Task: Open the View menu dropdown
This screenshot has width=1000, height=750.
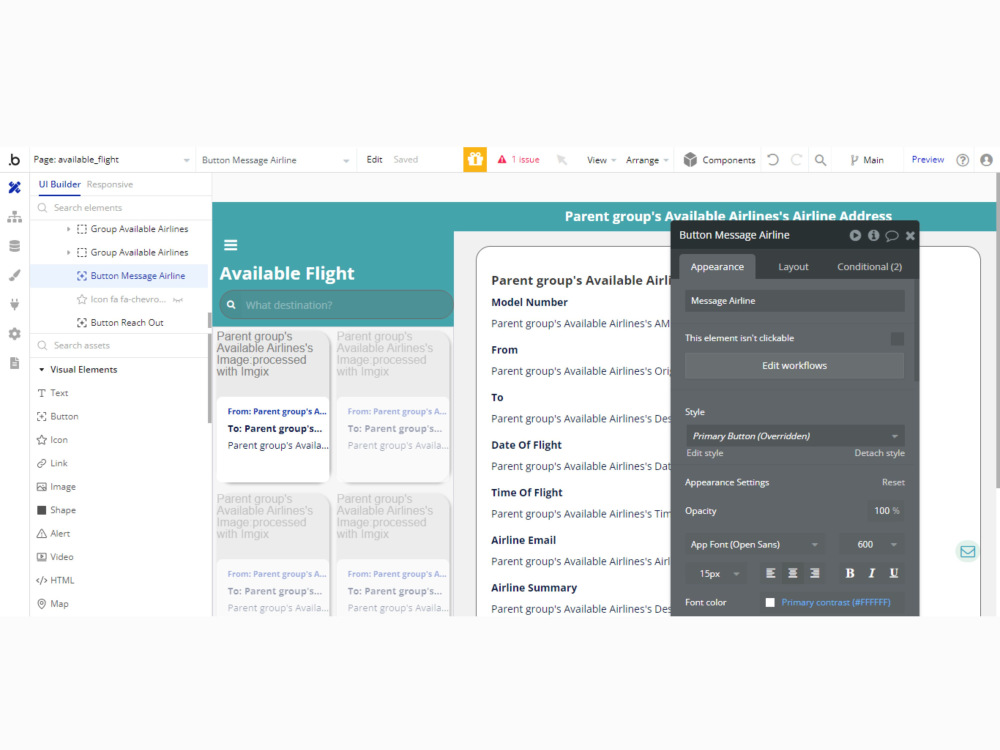Action: tap(601, 160)
